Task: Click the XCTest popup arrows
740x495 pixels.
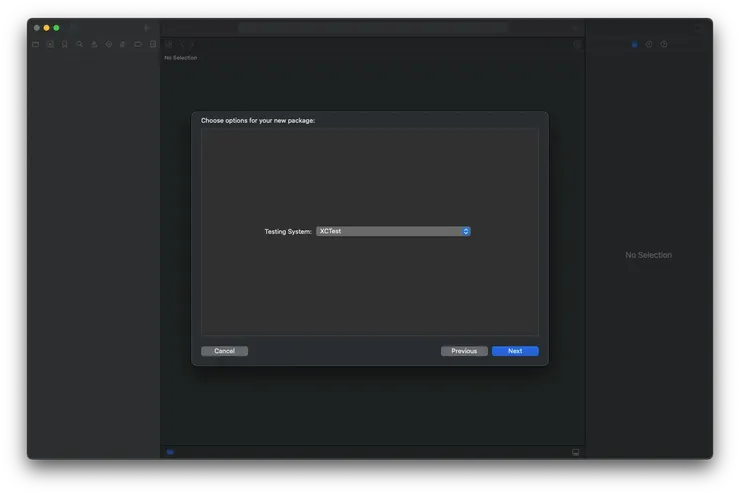Action: click(466, 231)
